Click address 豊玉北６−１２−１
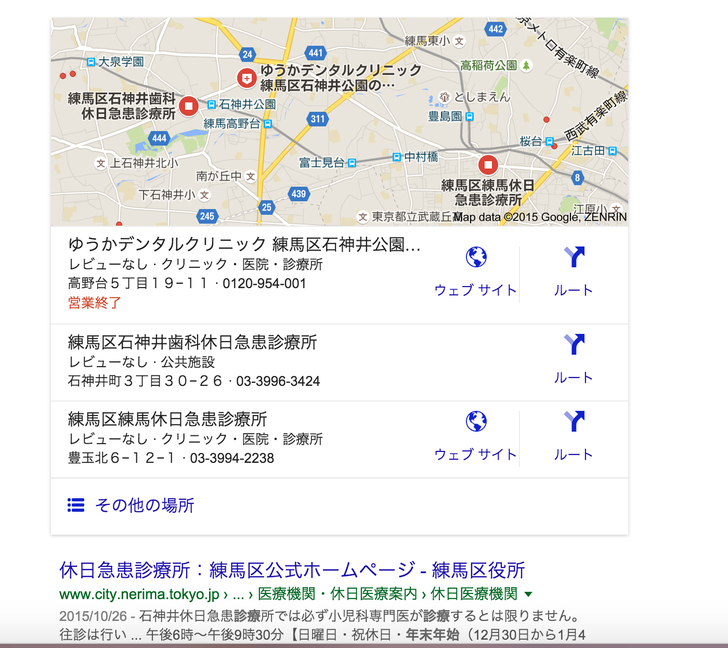The image size is (728, 648). point(123,458)
